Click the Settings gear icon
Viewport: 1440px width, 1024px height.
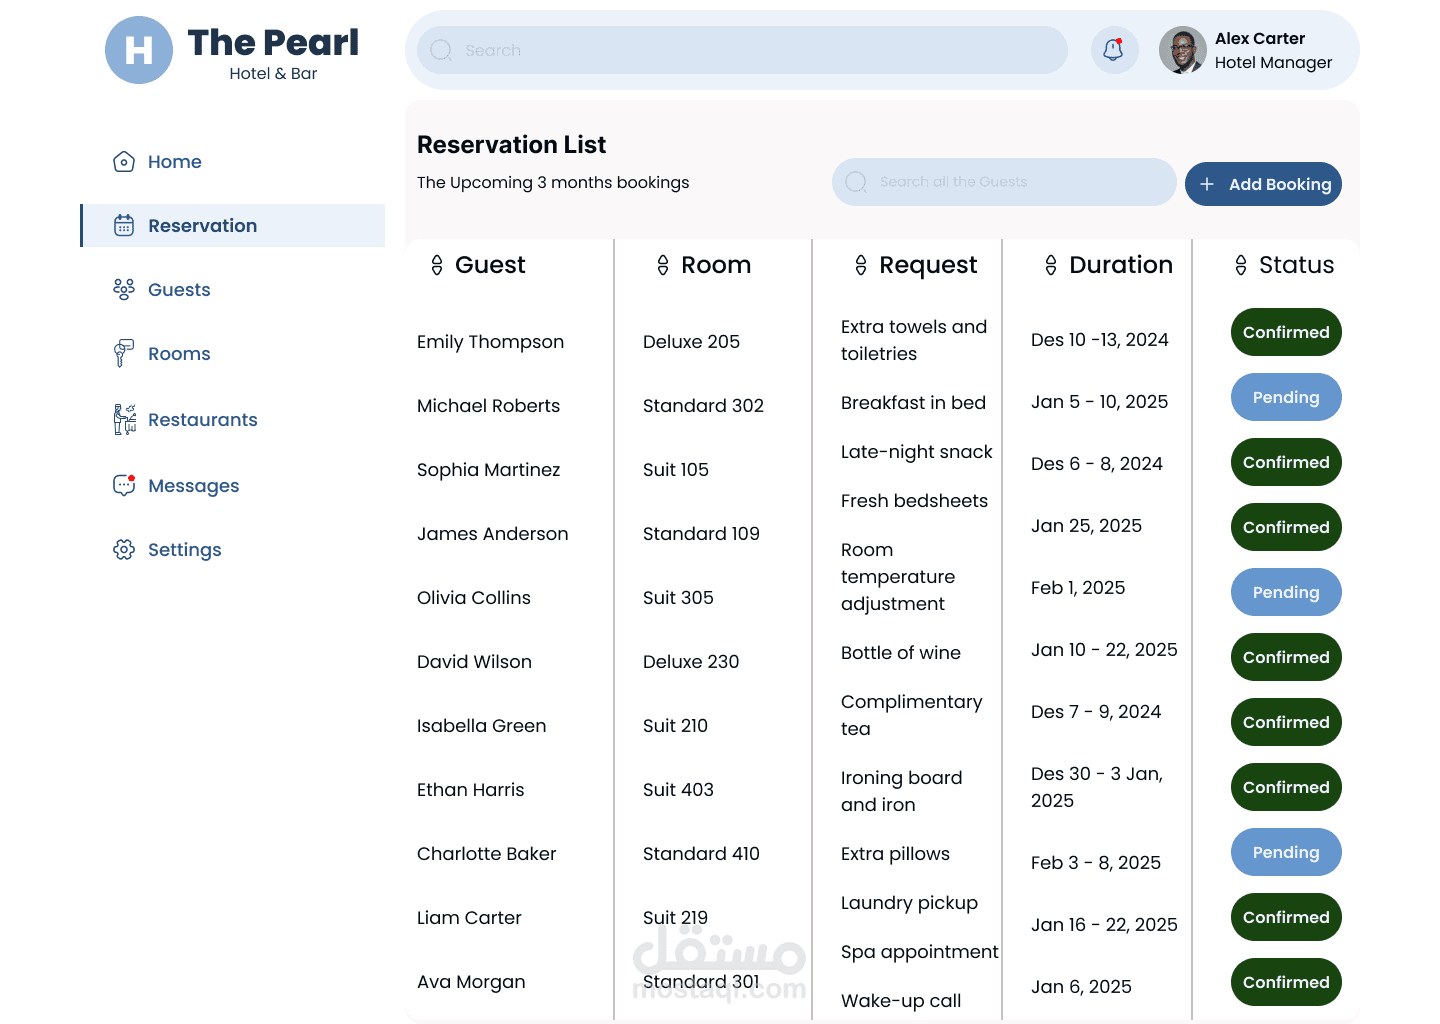(124, 550)
